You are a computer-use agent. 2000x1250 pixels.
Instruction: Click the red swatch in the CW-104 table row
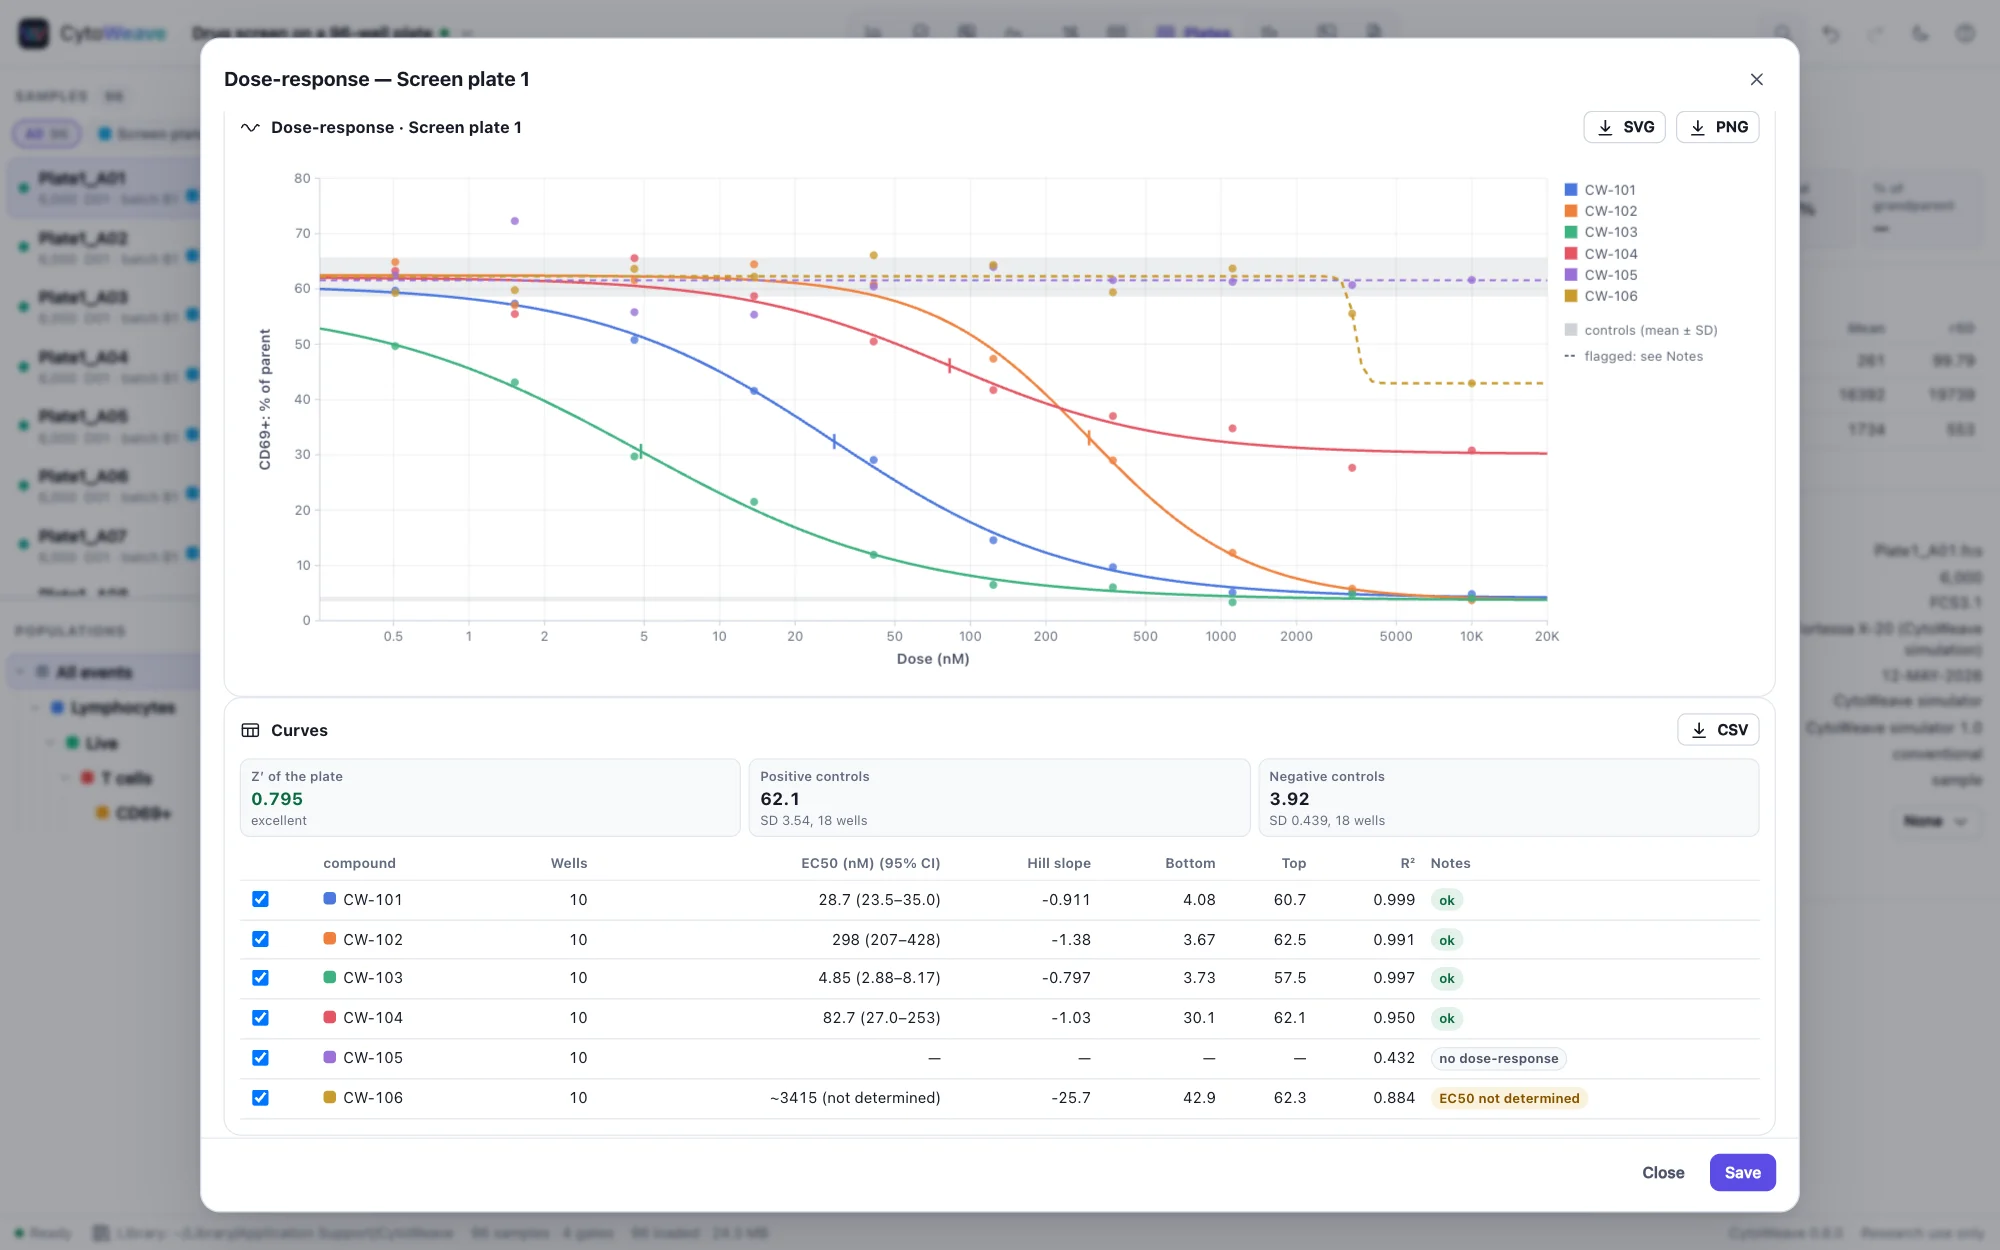pos(330,1018)
